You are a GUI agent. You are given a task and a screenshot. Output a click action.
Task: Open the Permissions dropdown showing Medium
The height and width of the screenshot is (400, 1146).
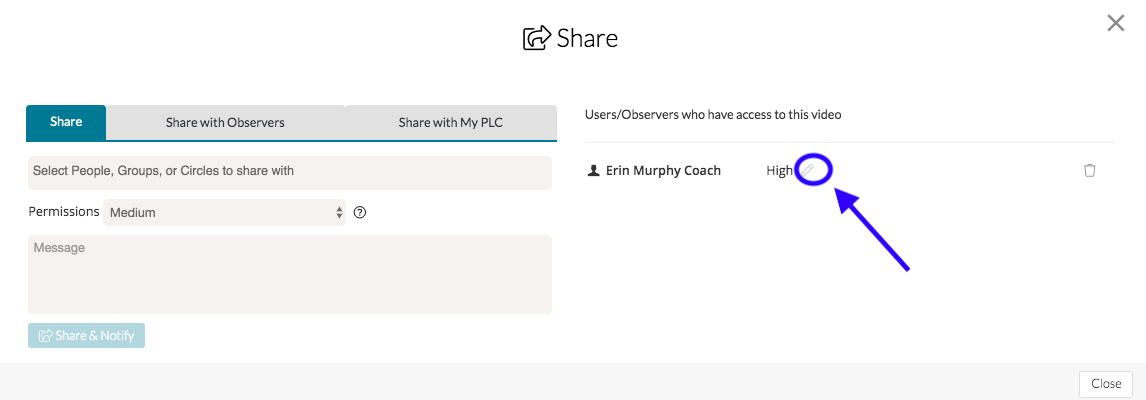point(224,212)
